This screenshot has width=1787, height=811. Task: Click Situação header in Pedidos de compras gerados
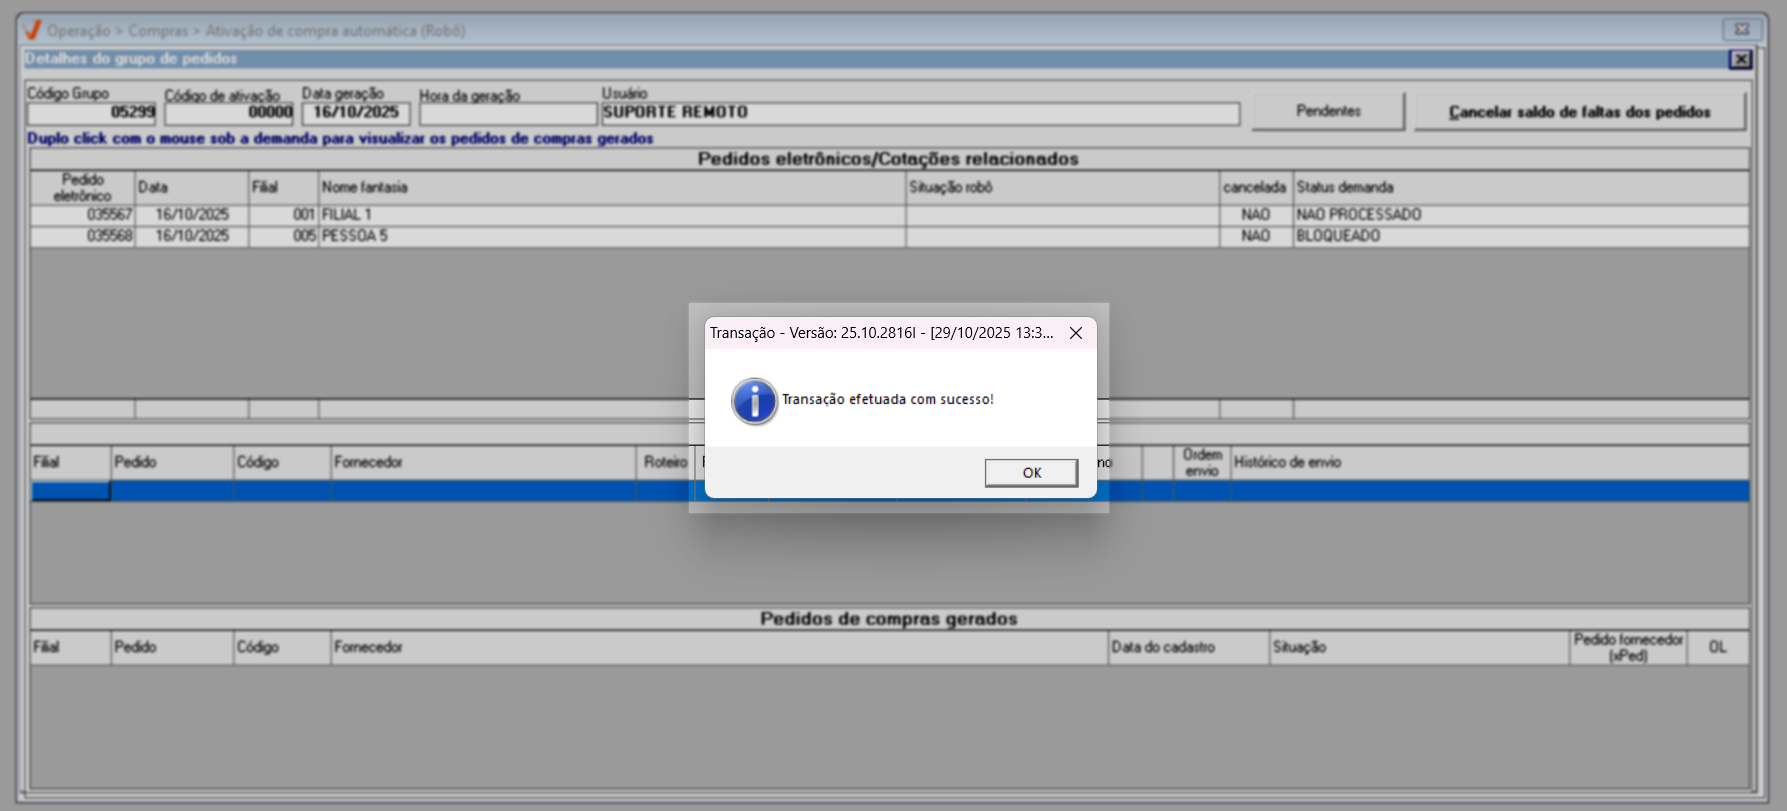point(1419,647)
